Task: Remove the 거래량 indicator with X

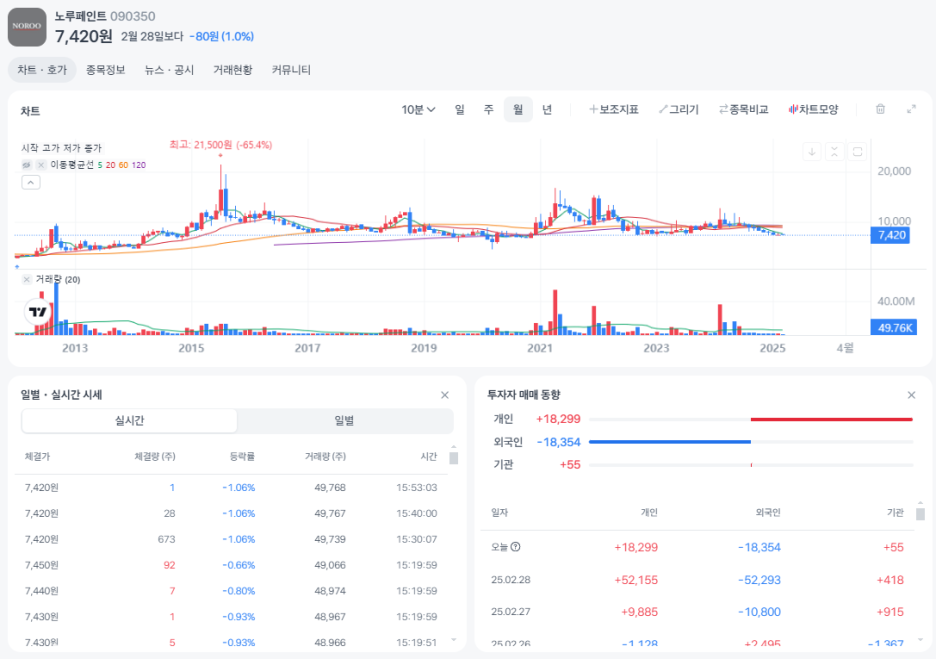Action: 26,279
